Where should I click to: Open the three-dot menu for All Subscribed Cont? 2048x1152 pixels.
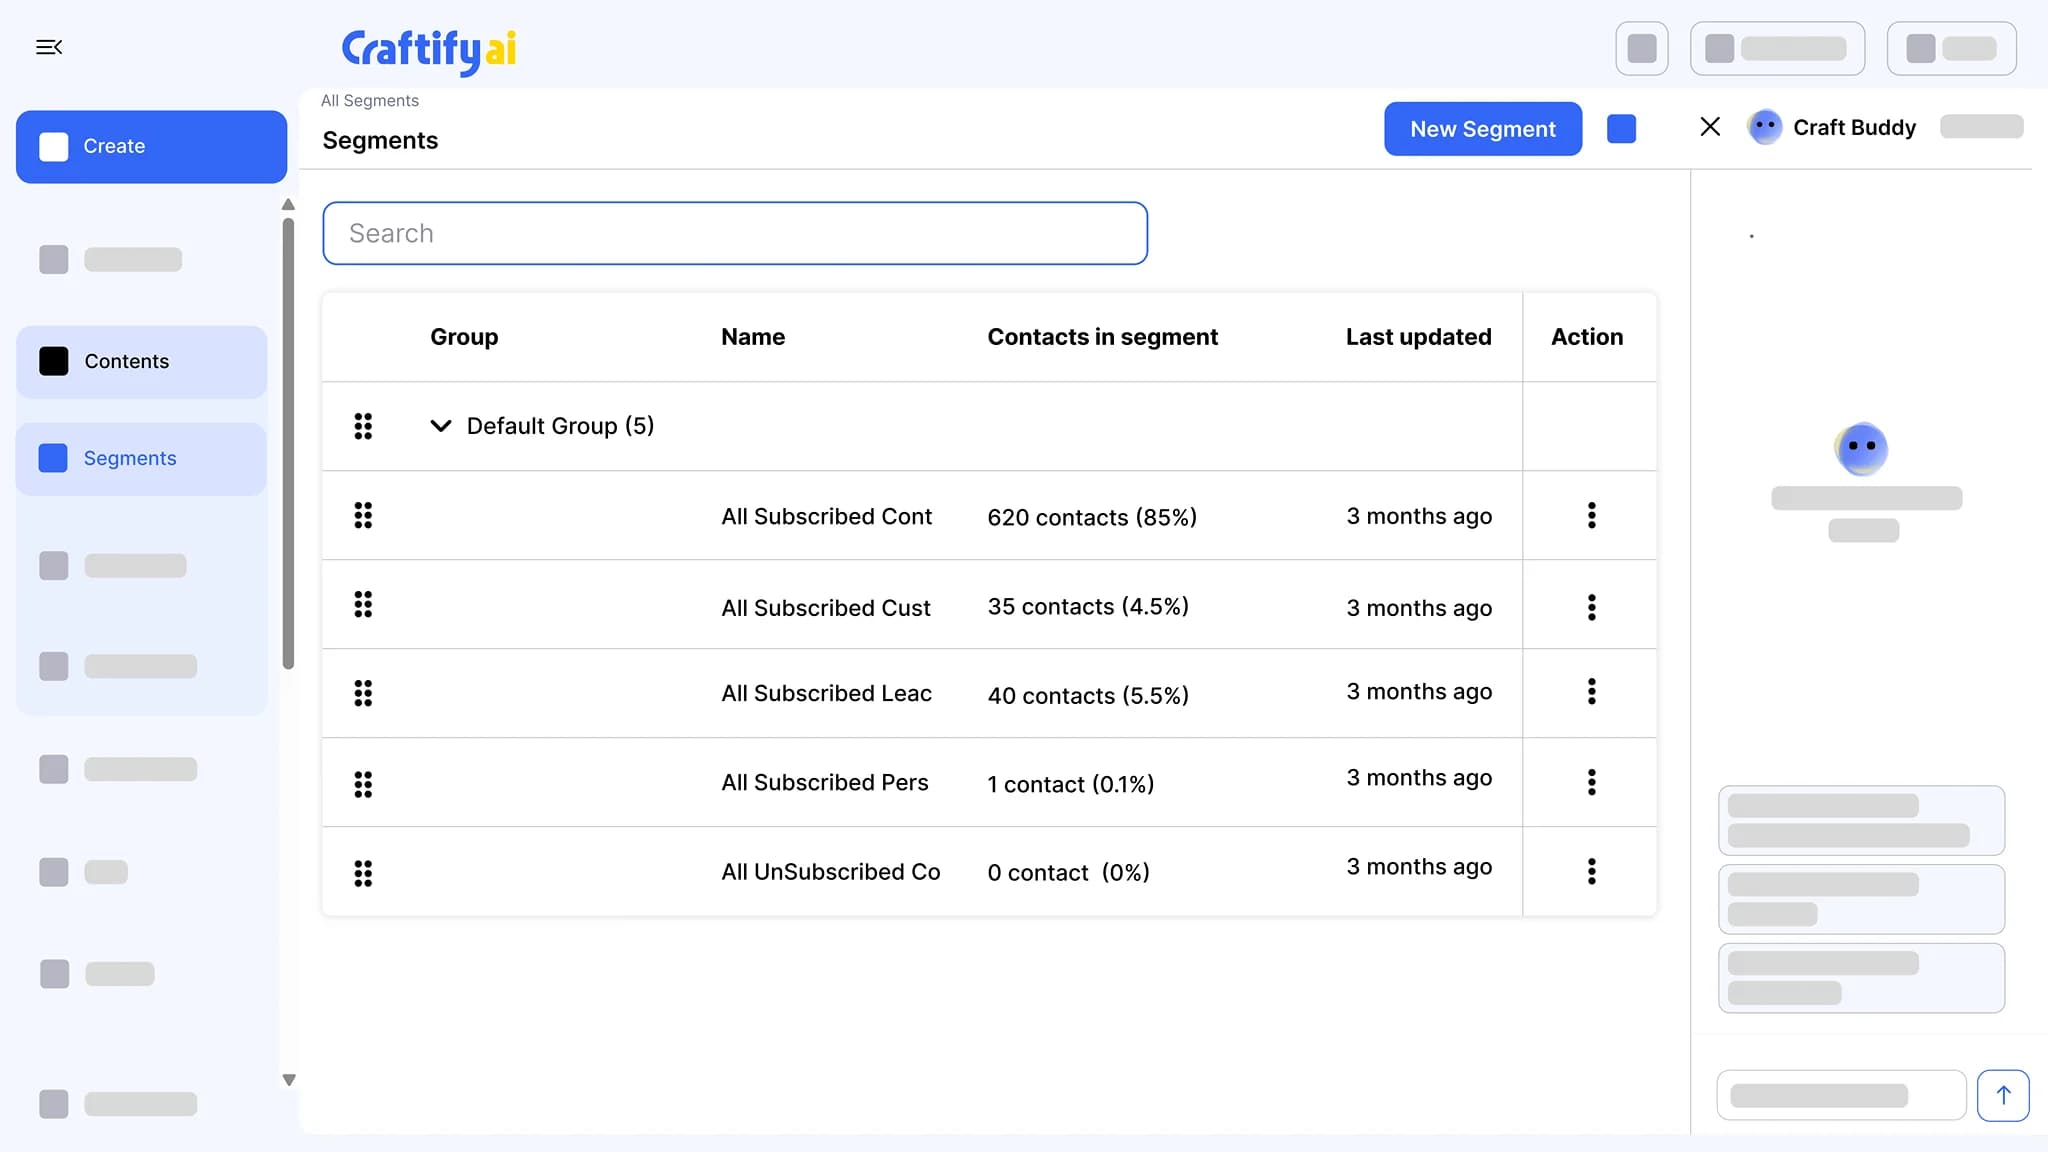tap(1591, 516)
